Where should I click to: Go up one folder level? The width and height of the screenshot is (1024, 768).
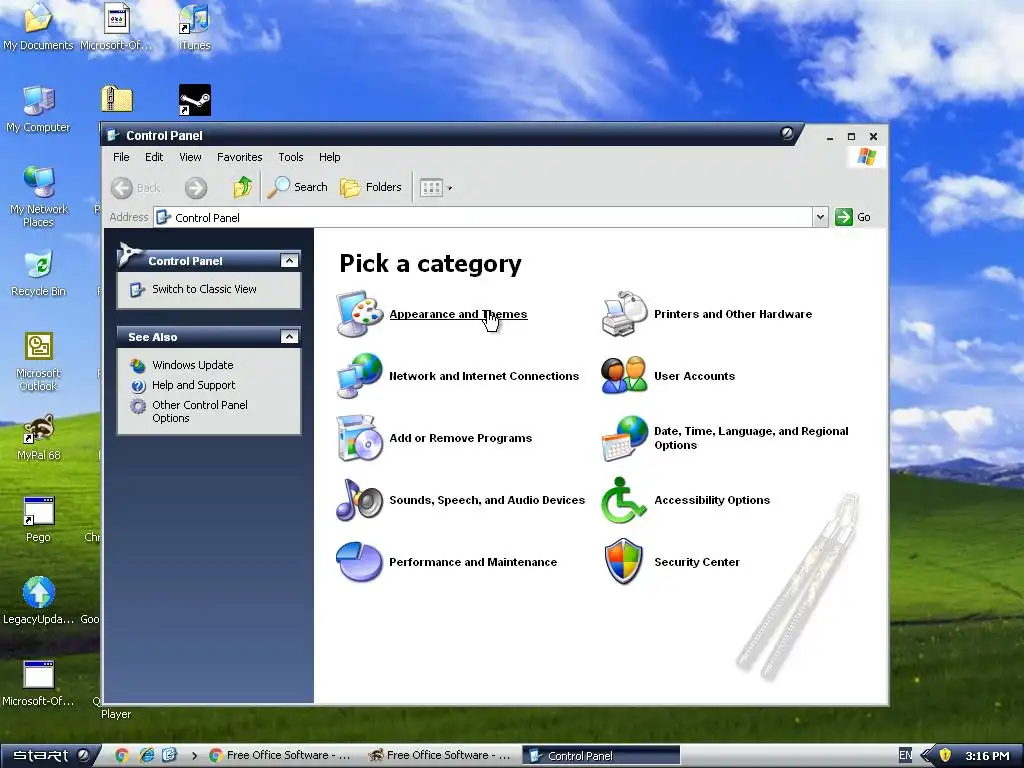(x=242, y=187)
